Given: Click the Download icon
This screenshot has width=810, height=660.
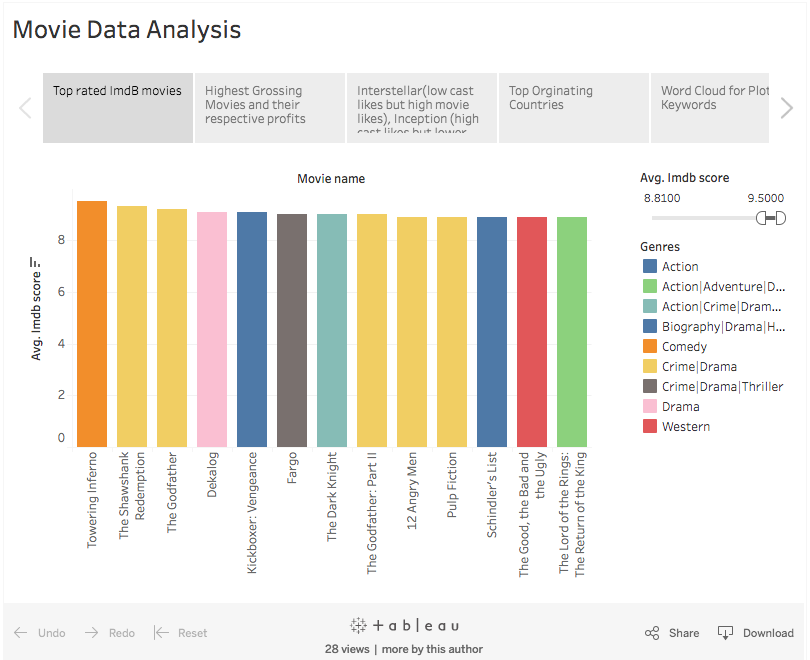Looking at the screenshot, I should click(725, 633).
